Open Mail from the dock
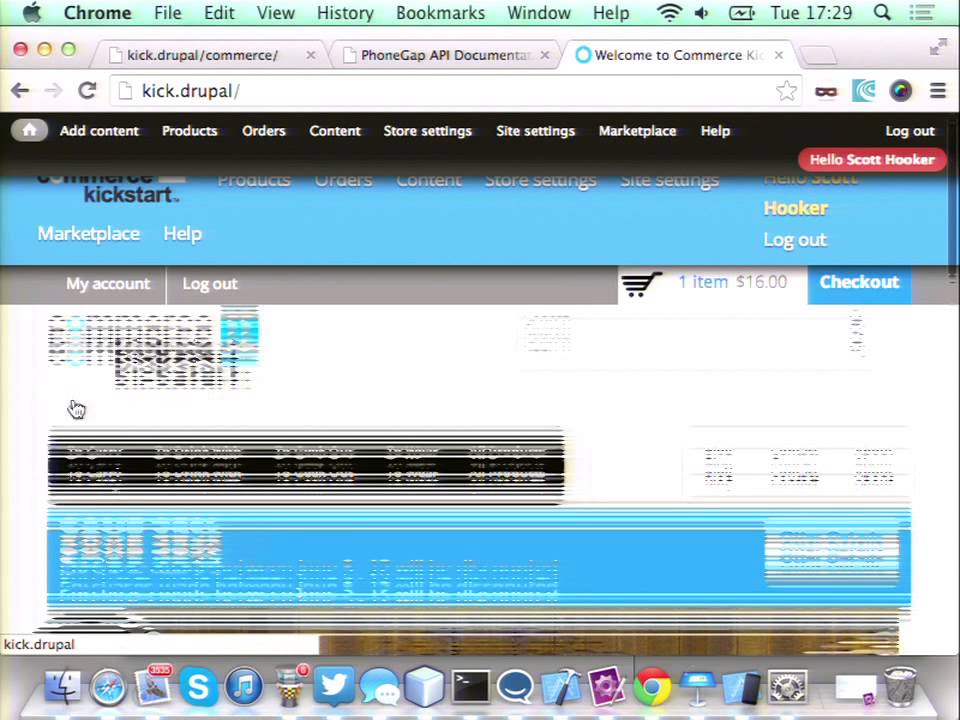The height and width of the screenshot is (720, 960). click(x=152, y=686)
